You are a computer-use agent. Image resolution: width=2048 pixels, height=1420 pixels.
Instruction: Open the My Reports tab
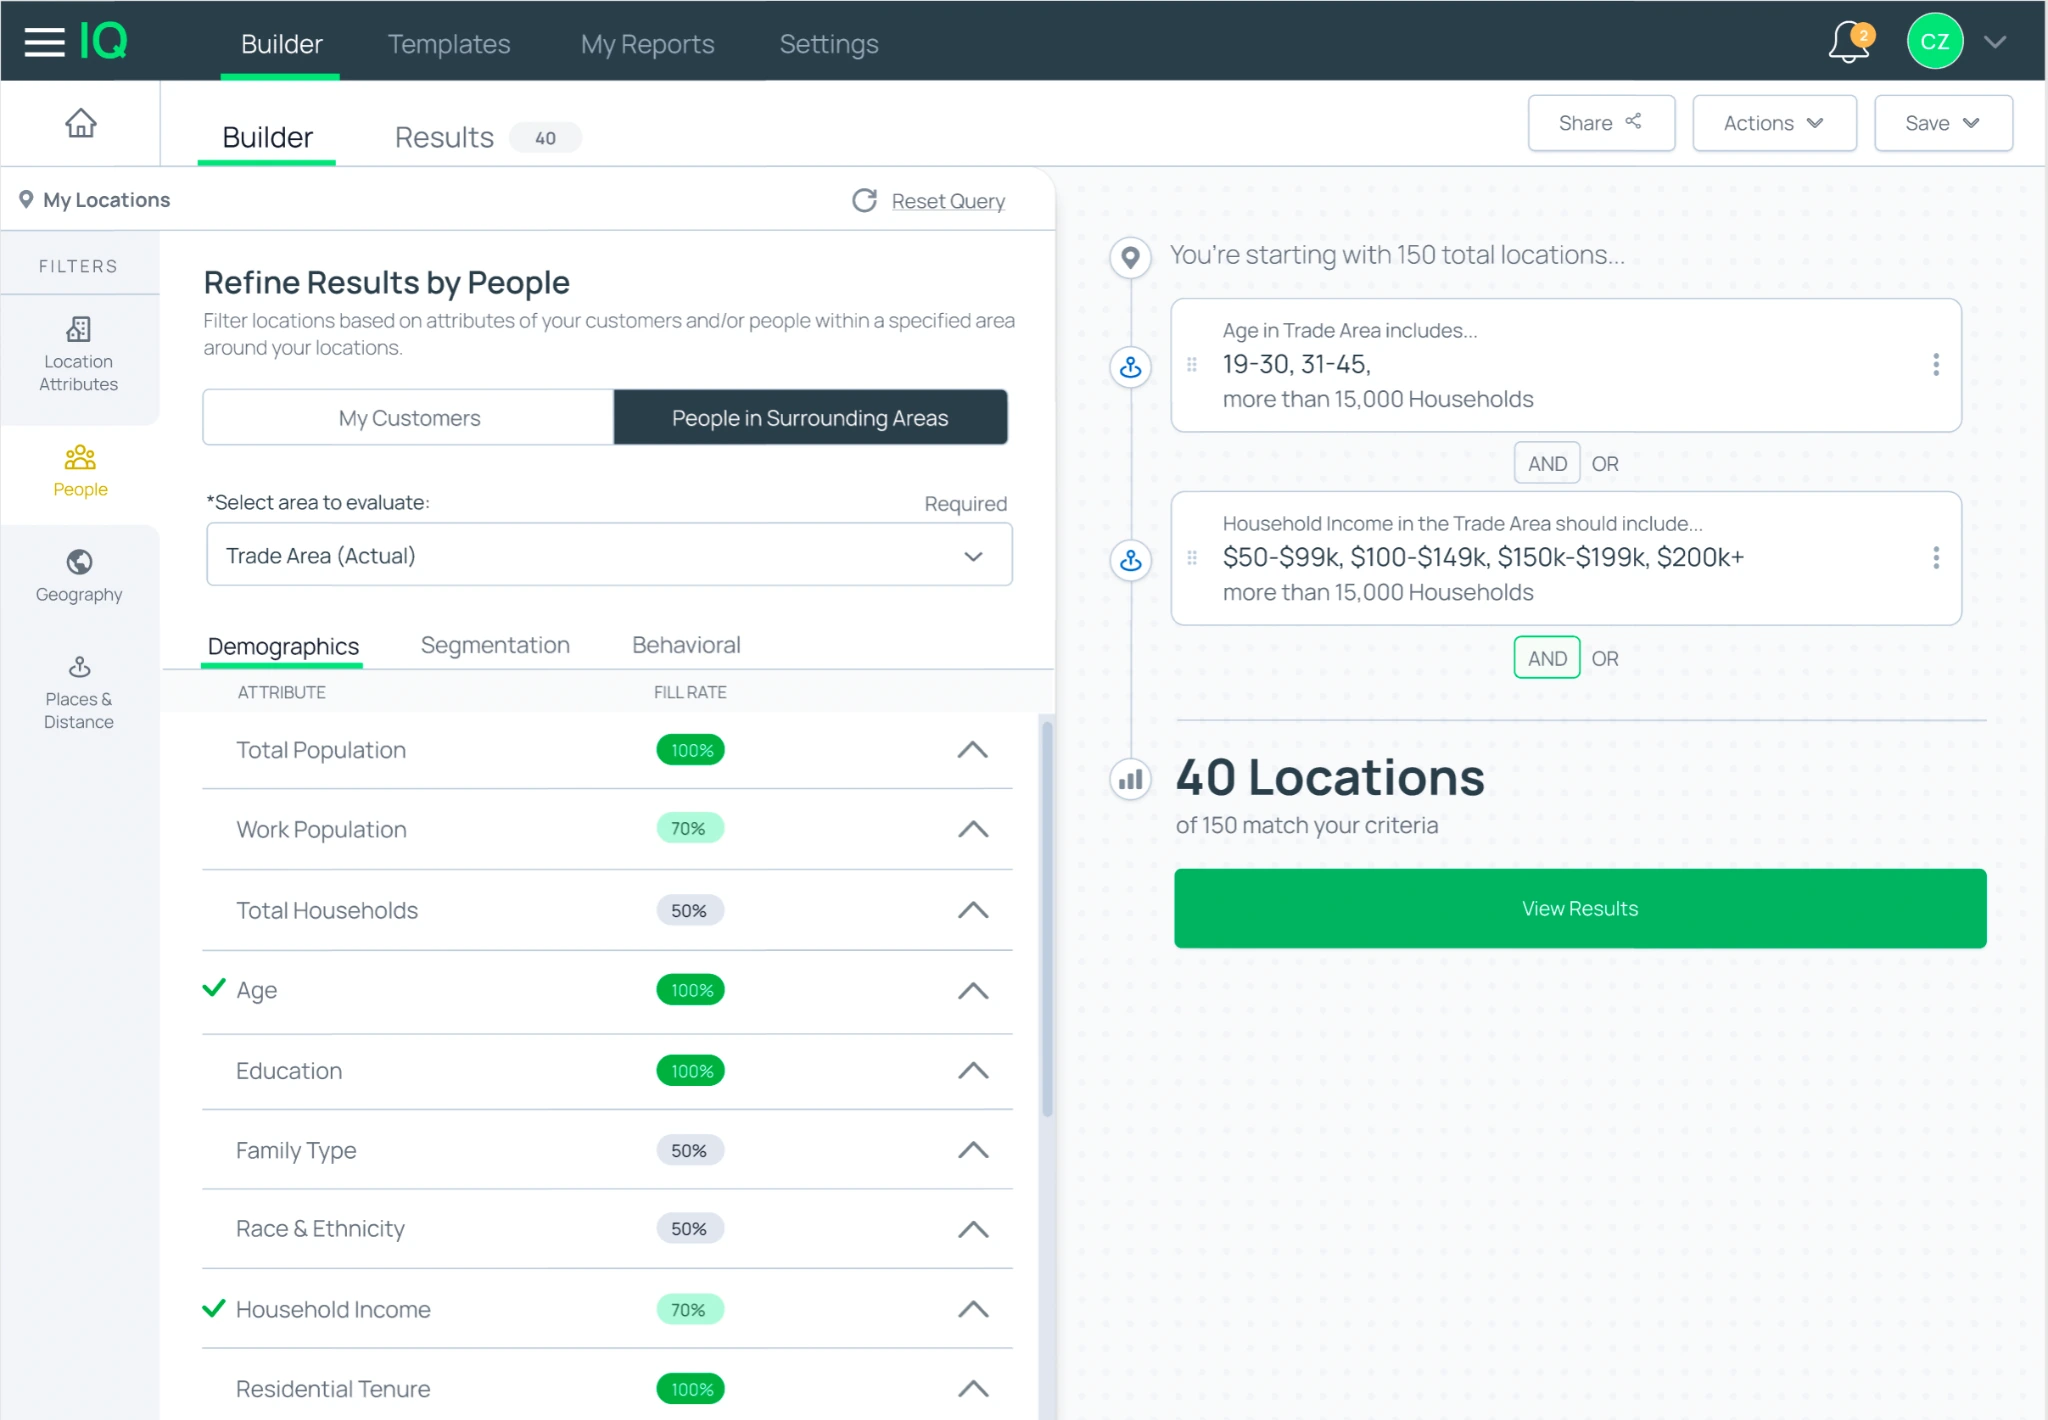647,44
